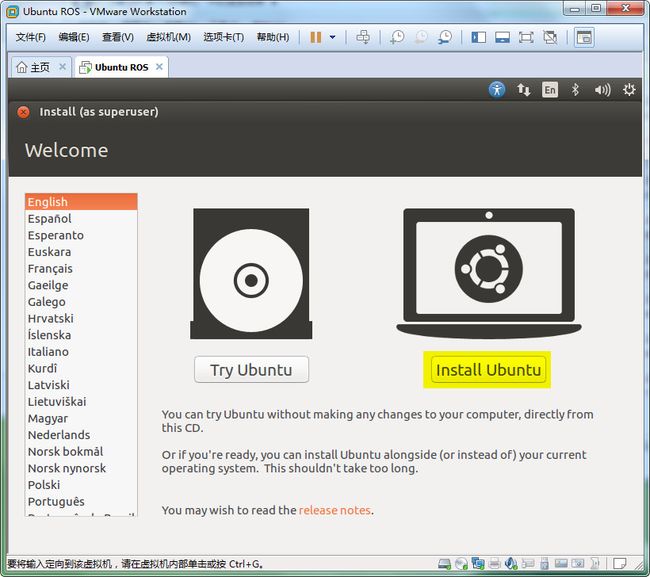650x577 pixels.
Task: Close the 主页 tab
Action: 63,67
